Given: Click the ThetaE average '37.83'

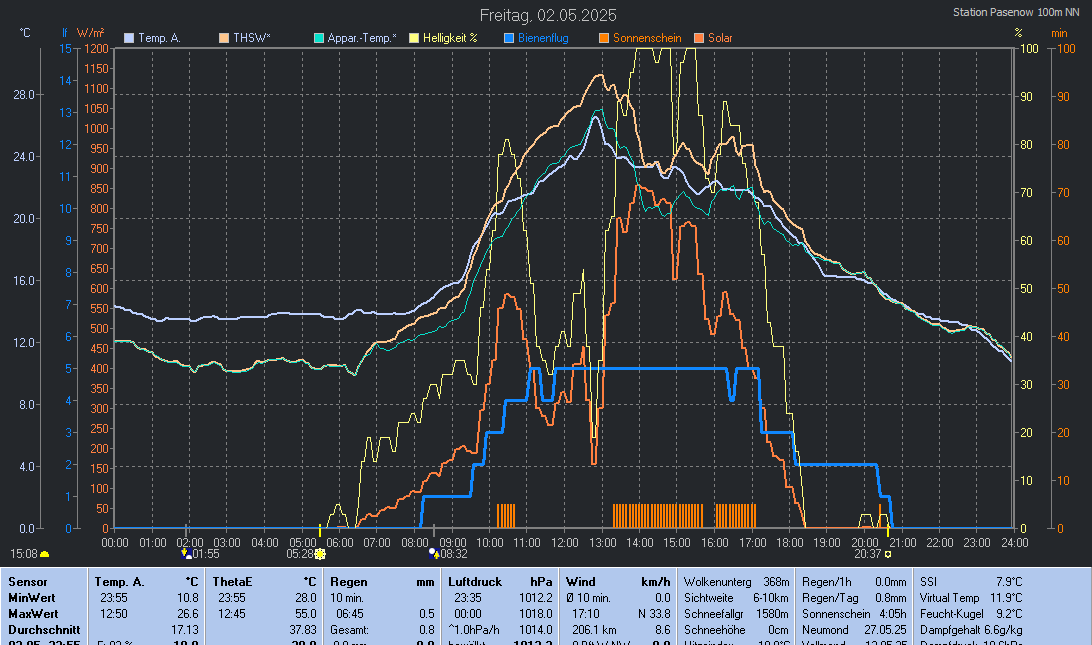Looking at the screenshot, I should [x=302, y=630].
